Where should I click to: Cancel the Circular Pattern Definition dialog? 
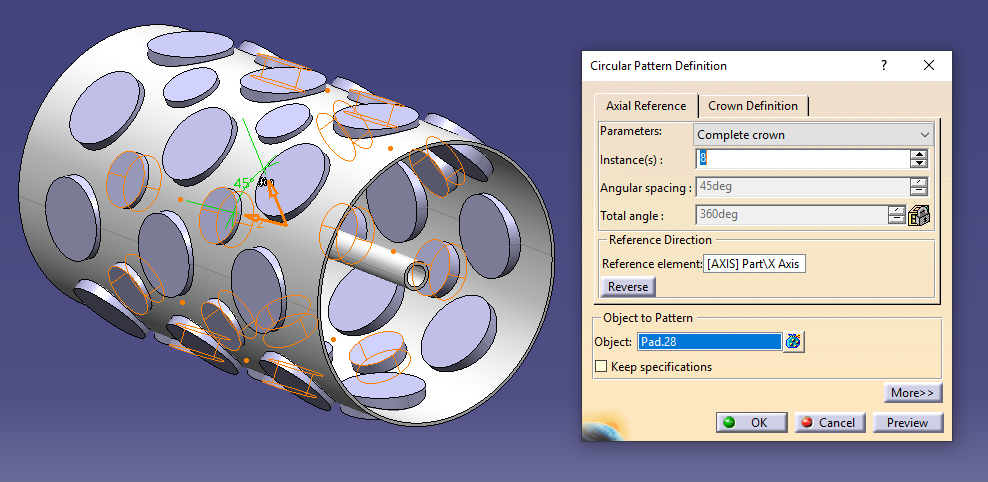click(830, 422)
